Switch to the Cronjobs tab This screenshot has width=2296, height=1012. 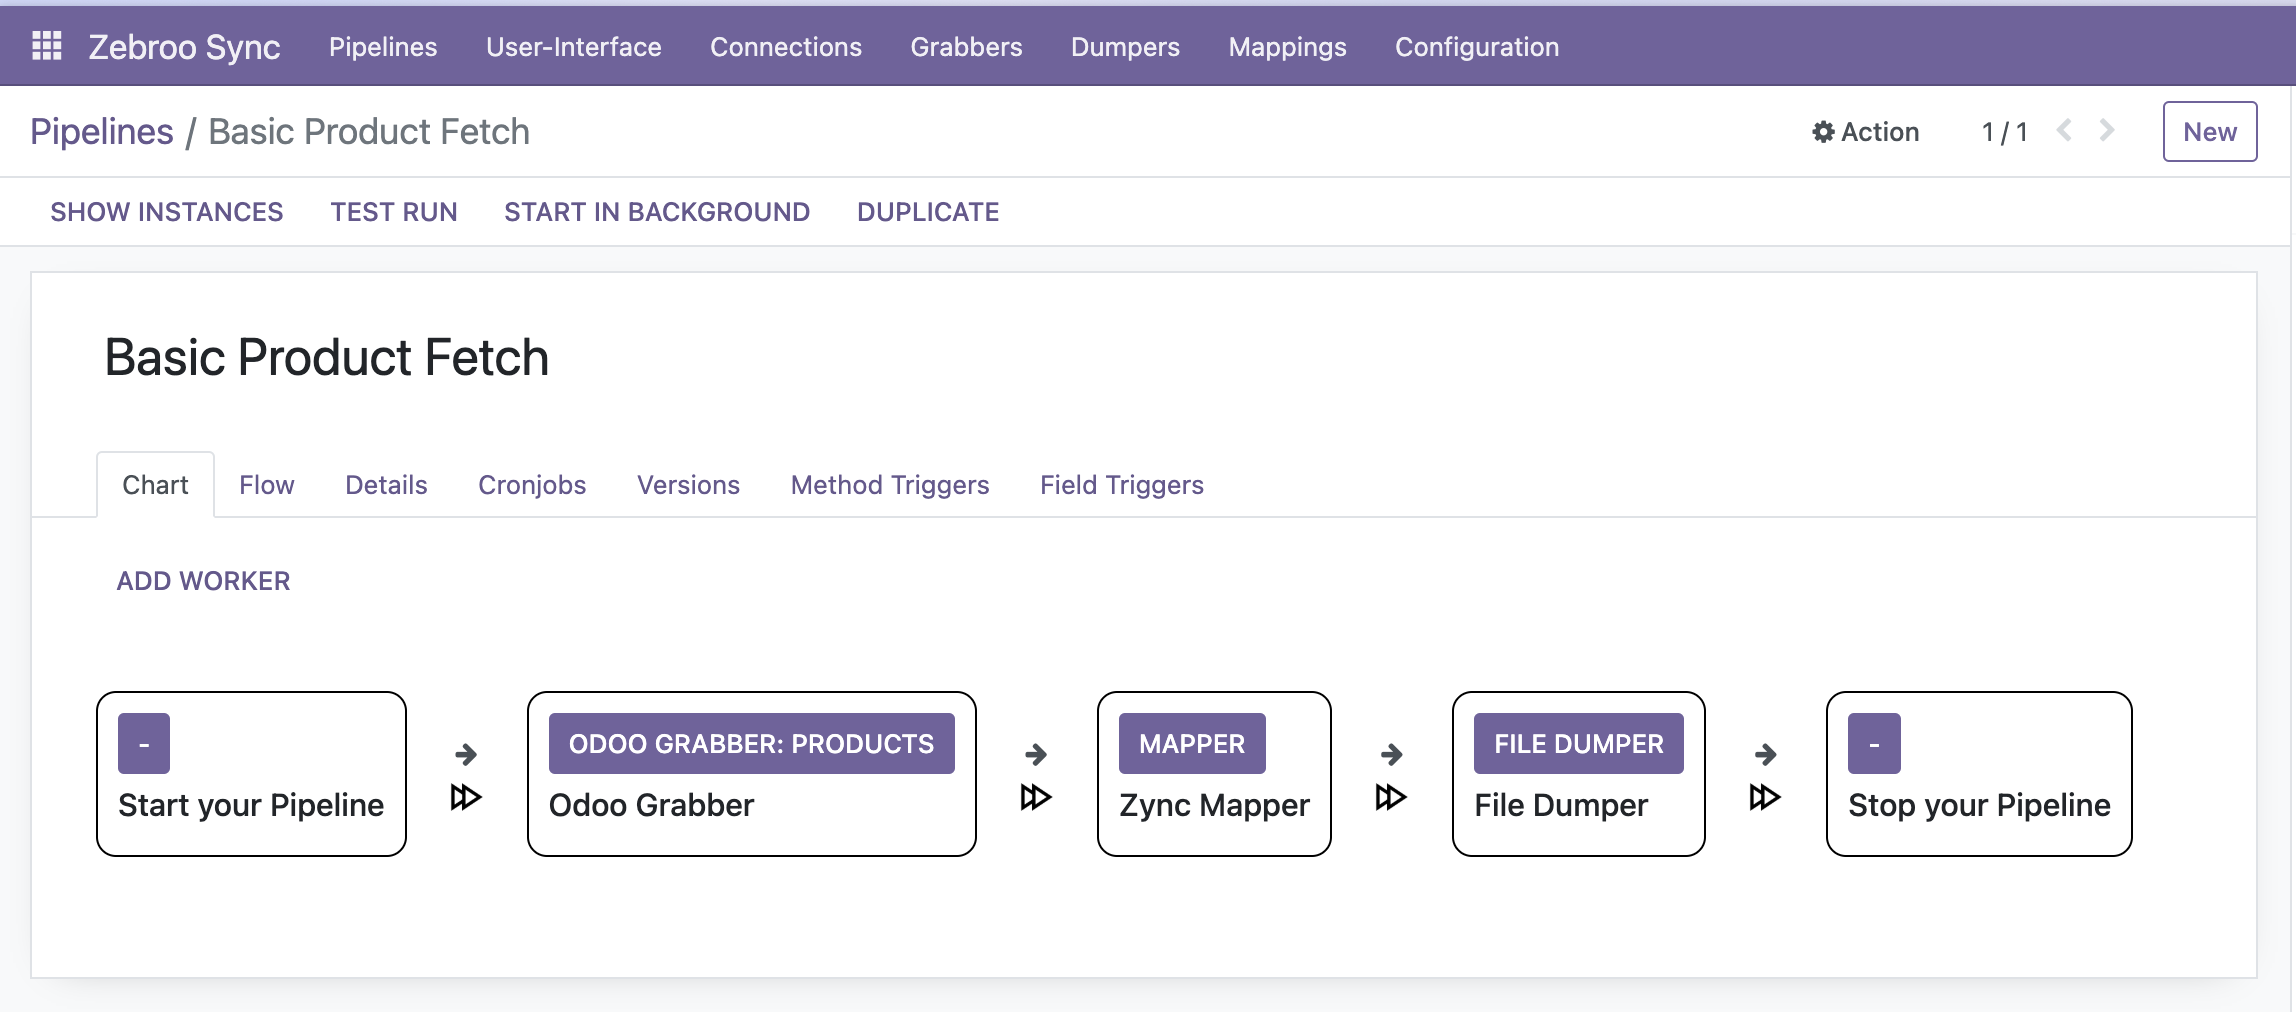click(532, 485)
